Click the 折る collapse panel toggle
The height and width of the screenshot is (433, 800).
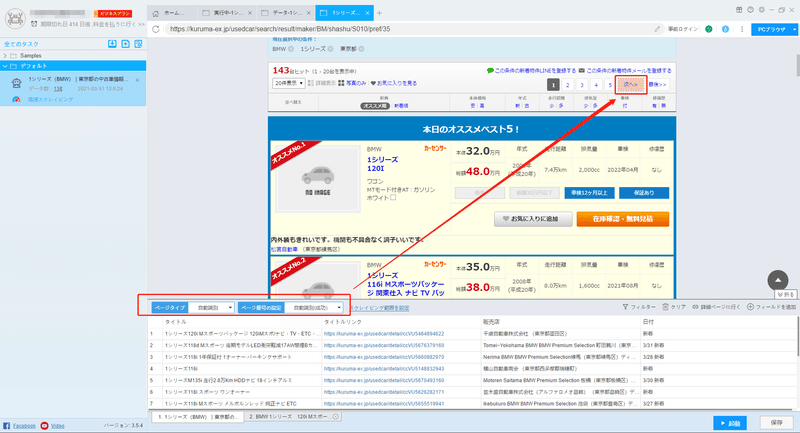pyautogui.click(x=785, y=294)
